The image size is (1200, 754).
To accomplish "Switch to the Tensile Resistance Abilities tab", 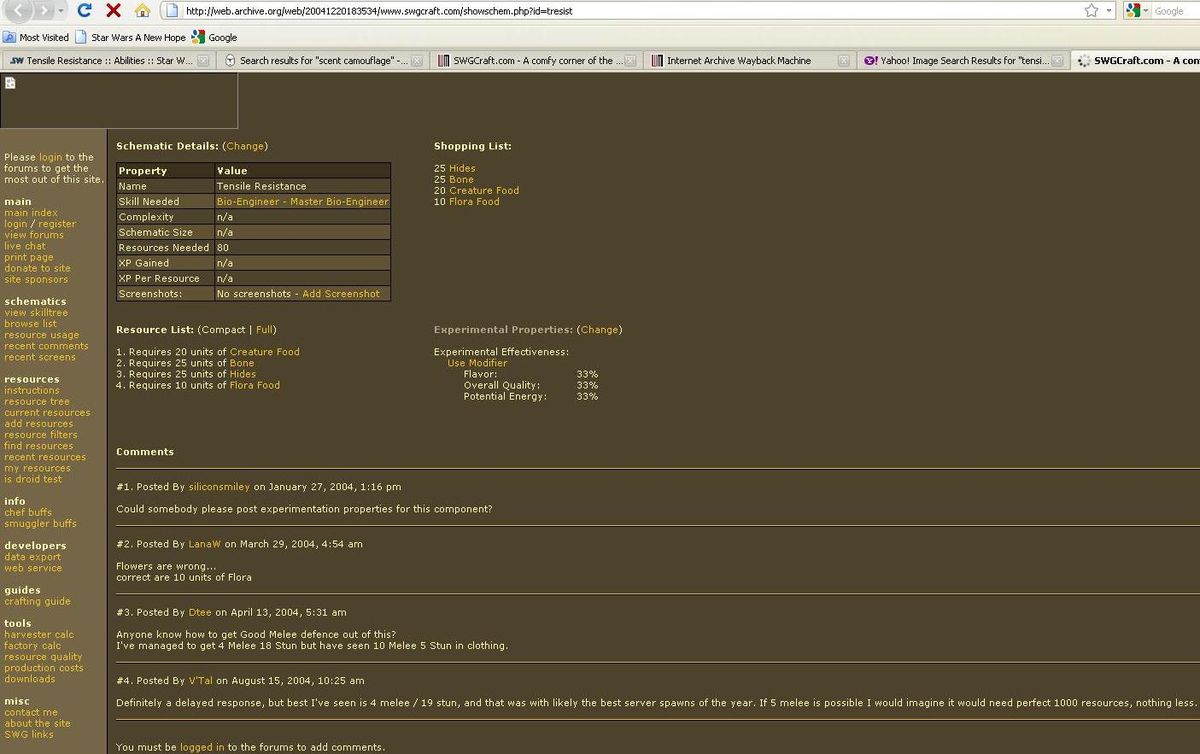I will pyautogui.click(x=100, y=60).
